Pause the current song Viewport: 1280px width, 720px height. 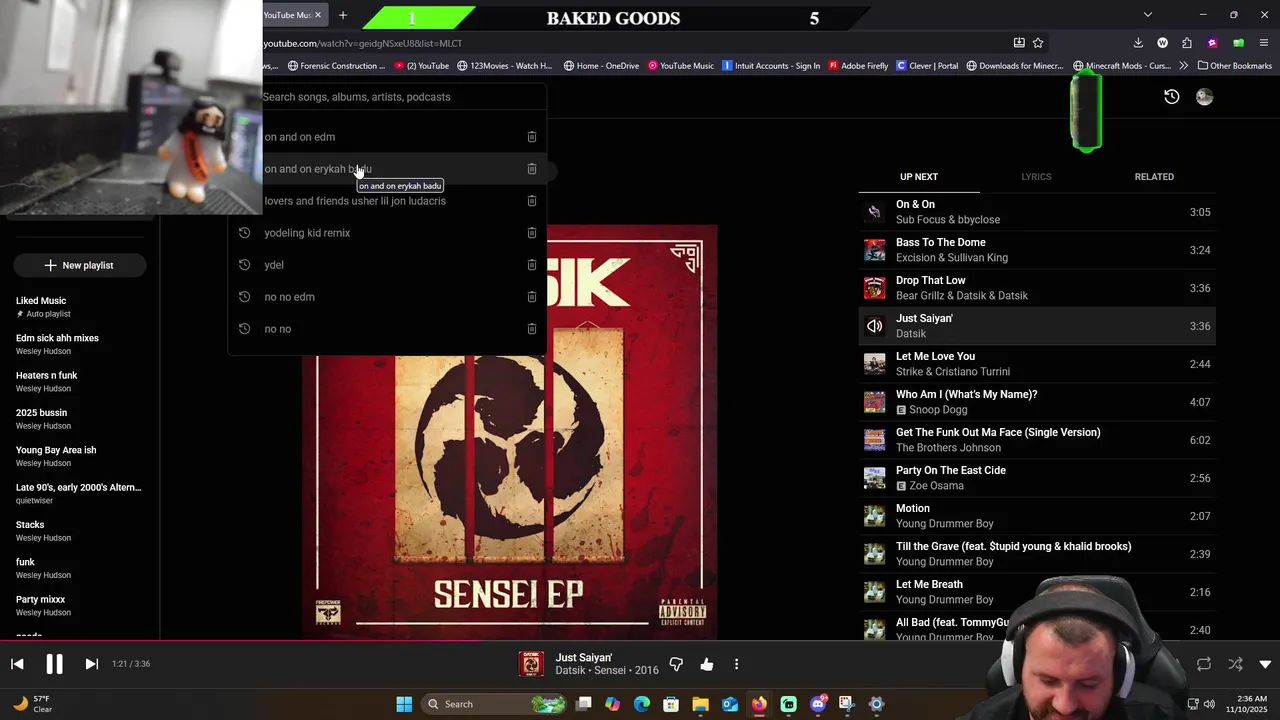click(x=54, y=664)
